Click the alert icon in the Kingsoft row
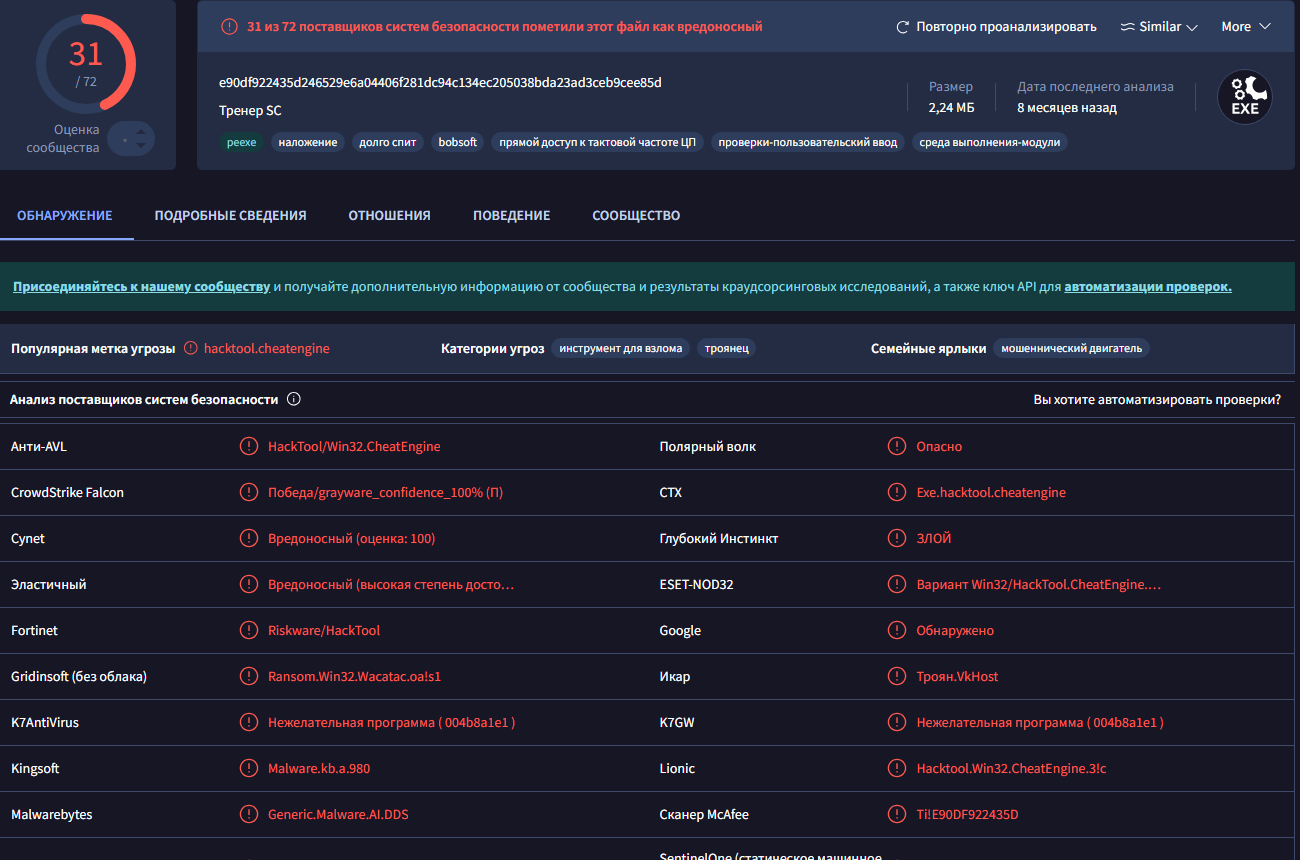The height and width of the screenshot is (860, 1300). point(248,768)
